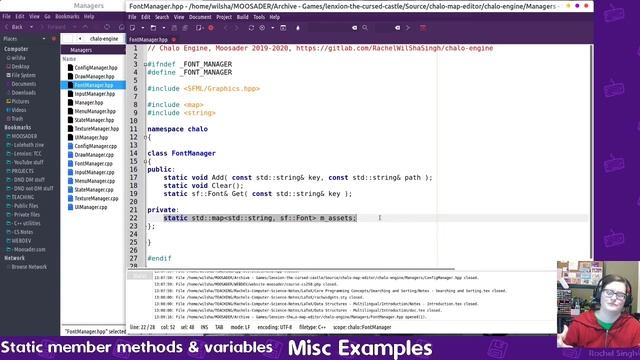Open Geany's Tools menu

point(259,17)
